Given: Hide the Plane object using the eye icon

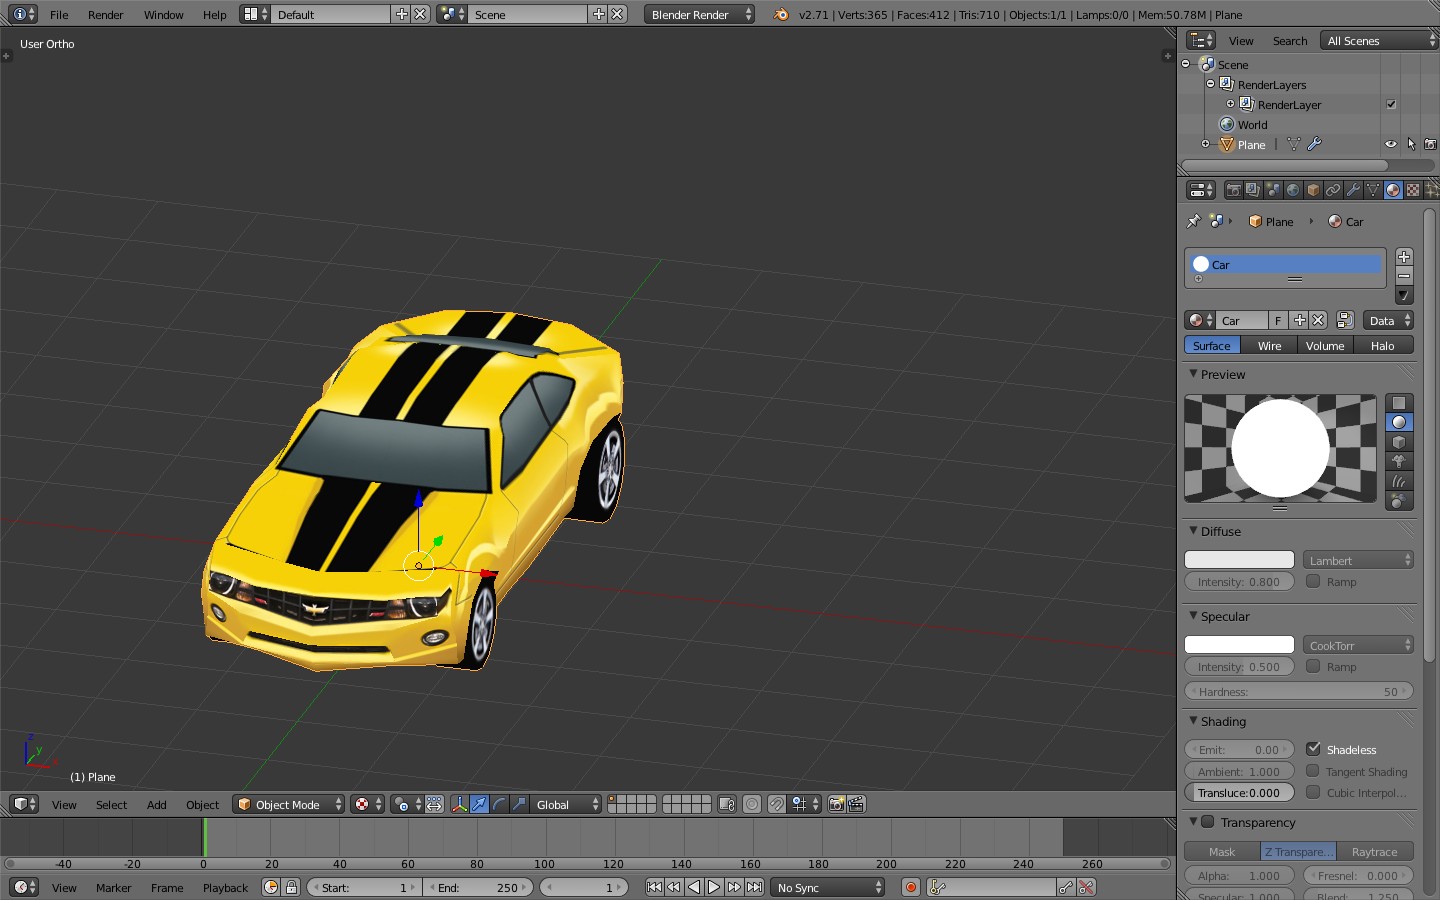Looking at the screenshot, I should click(x=1390, y=144).
